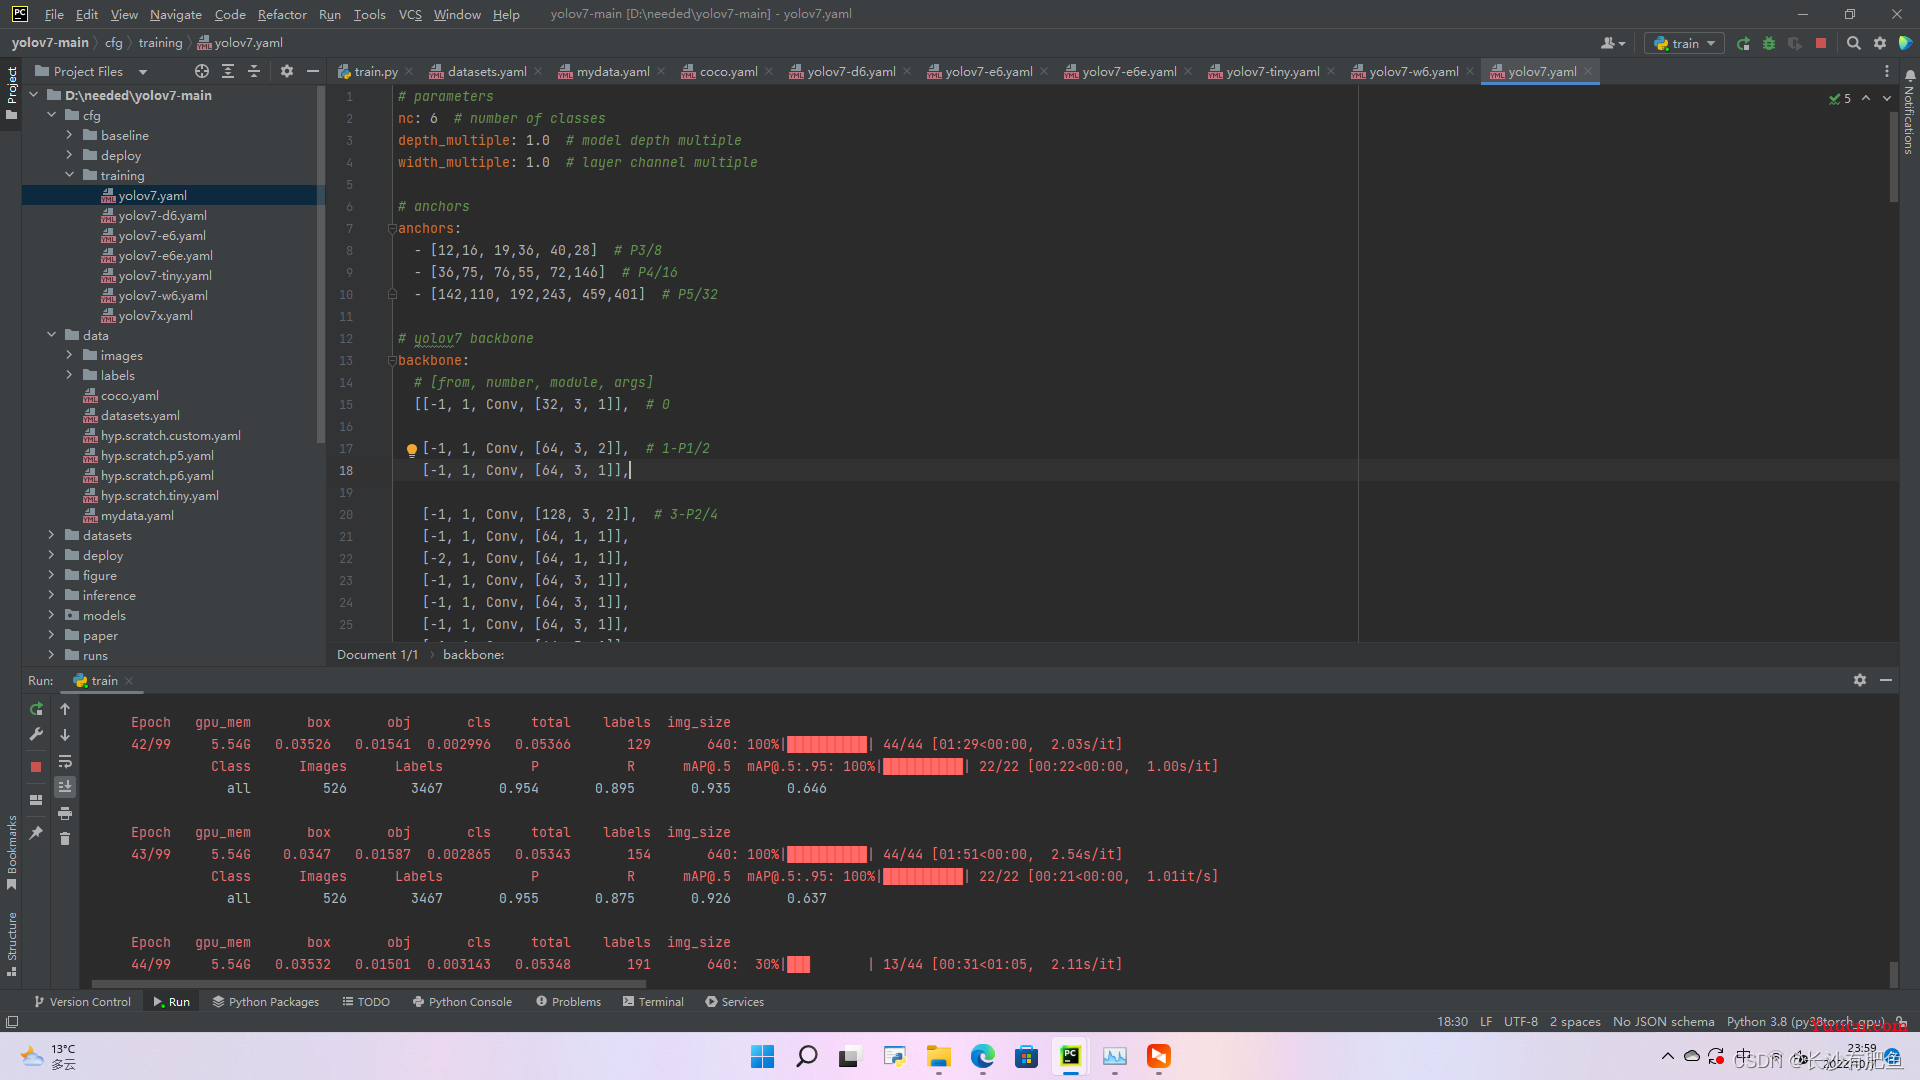Click the backbone: breadcrumb
The image size is (1920, 1080).
473,655
